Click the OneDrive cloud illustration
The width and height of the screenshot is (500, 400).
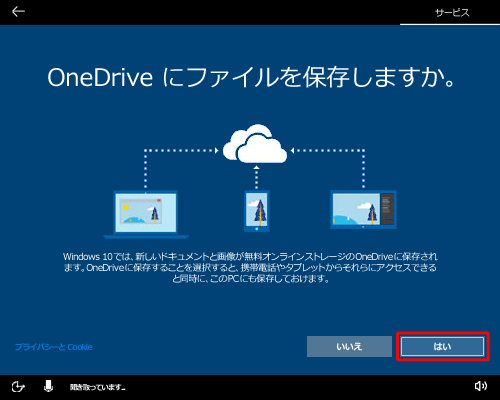255,144
